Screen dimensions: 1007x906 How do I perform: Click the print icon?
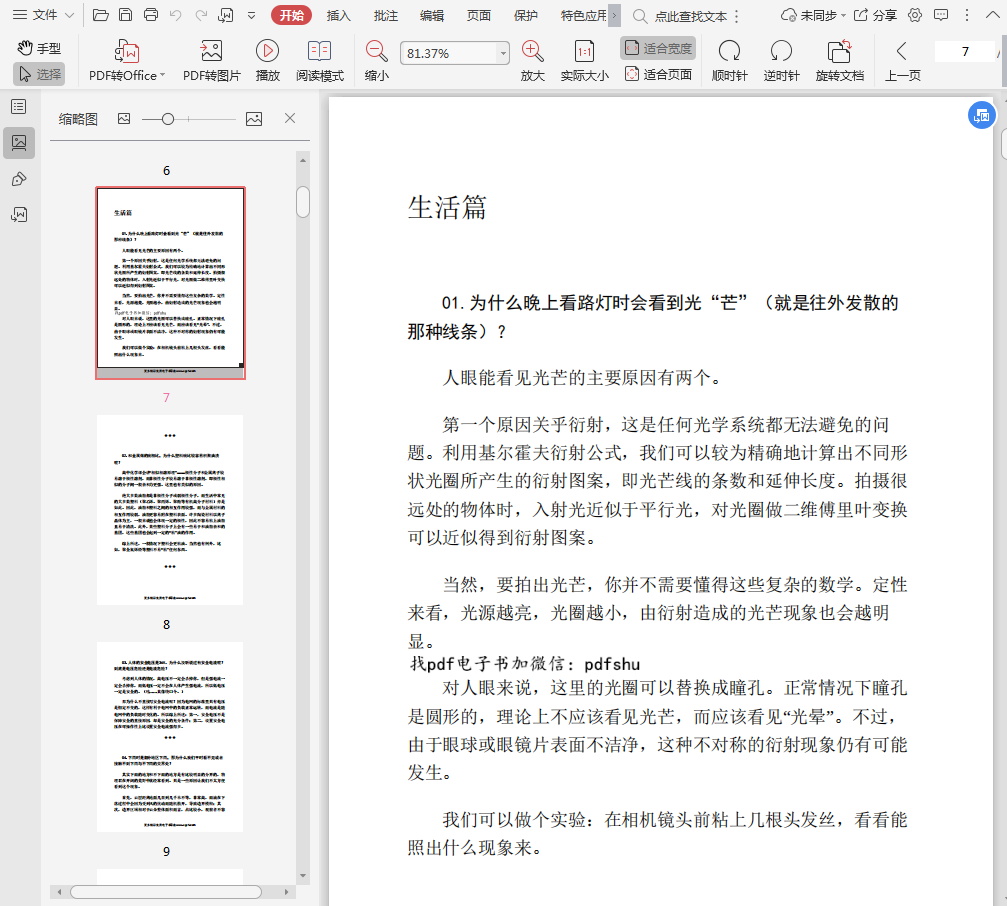click(151, 15)
